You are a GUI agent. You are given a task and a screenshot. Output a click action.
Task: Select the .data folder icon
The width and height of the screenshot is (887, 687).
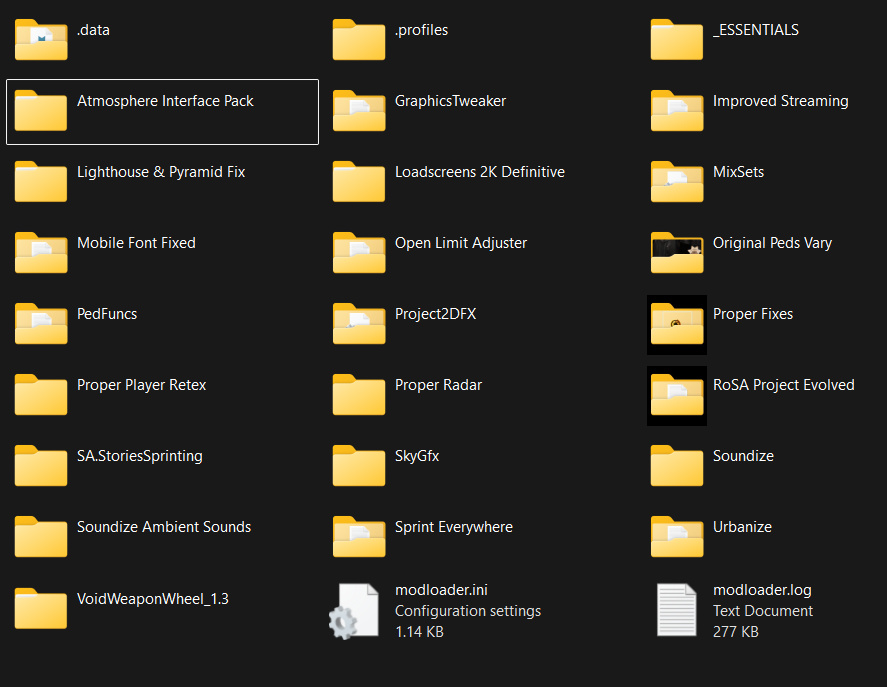41,40
